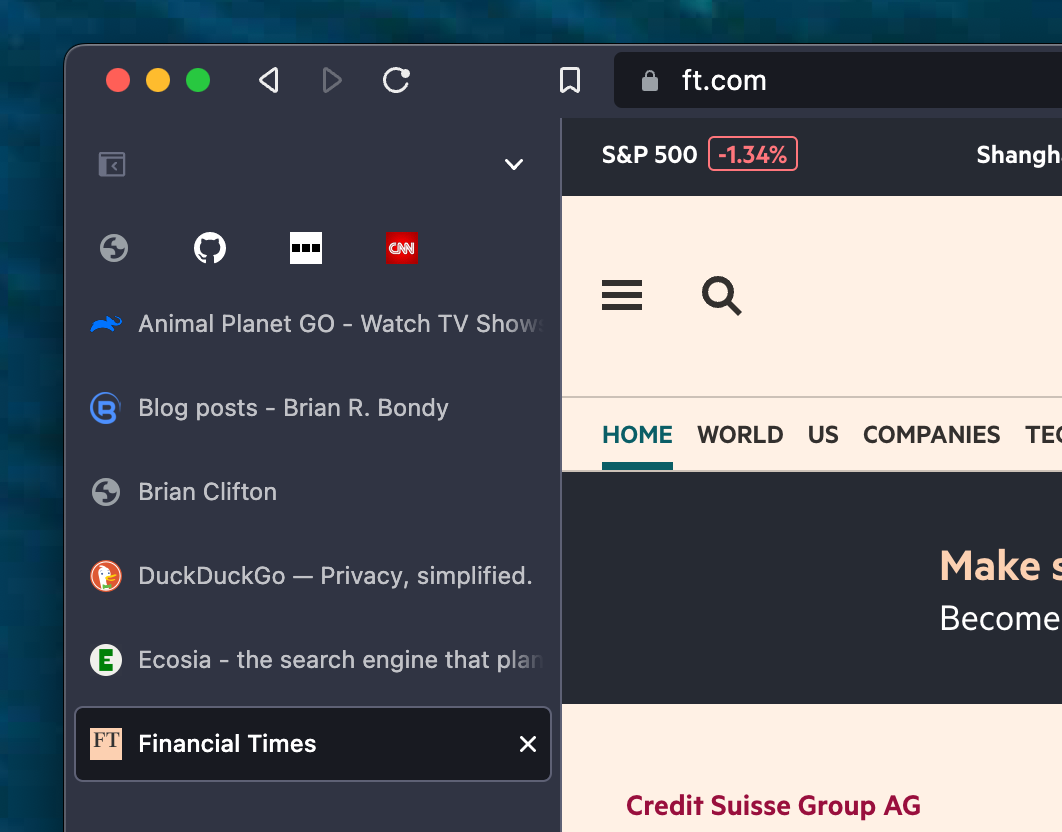This screenshot has height=832, width=1062.
Task: Click the bookmark icon in toolbar
Action: pyautogui.click(x=570, y=80)
